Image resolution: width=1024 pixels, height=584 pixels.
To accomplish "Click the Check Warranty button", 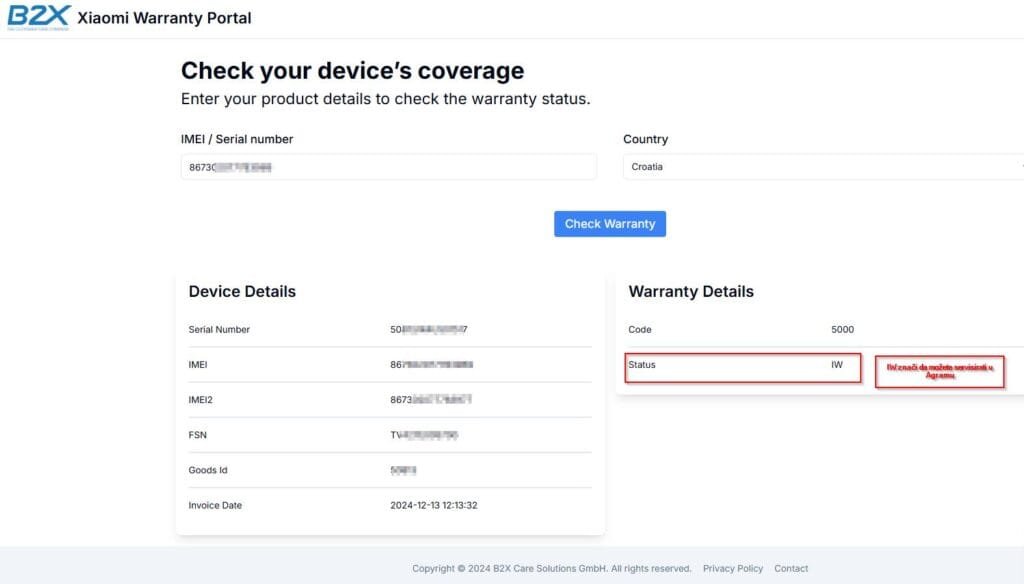I will [x=610, y=224].
